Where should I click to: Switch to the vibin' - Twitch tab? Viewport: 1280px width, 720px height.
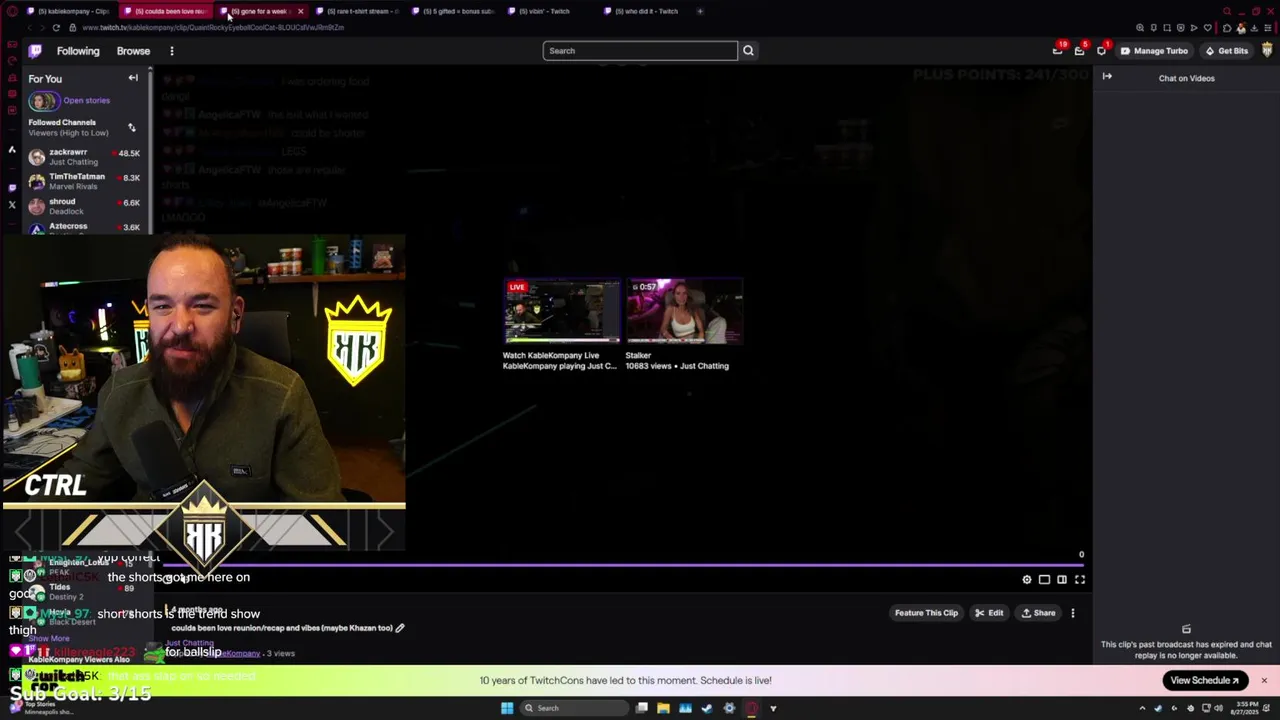tap(549, 11)
